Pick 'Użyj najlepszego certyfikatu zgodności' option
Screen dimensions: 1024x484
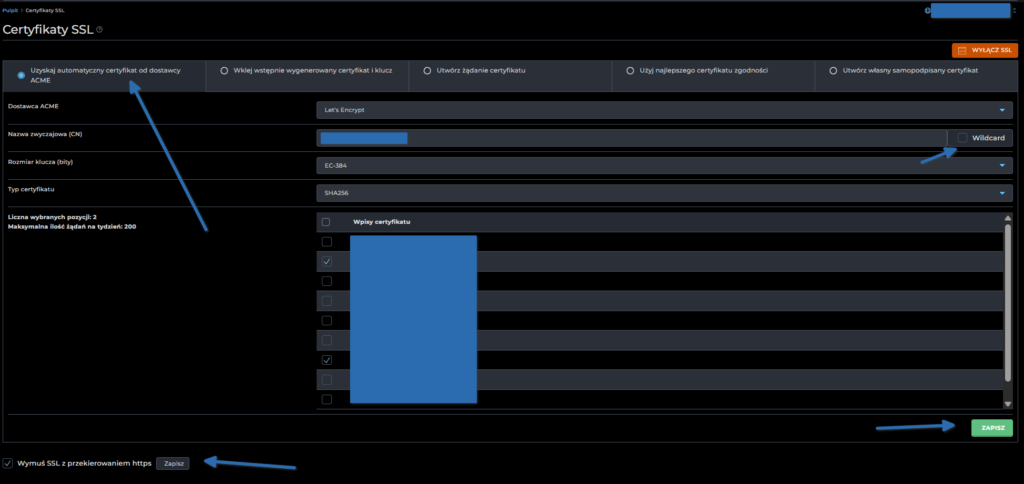(629, 71)
